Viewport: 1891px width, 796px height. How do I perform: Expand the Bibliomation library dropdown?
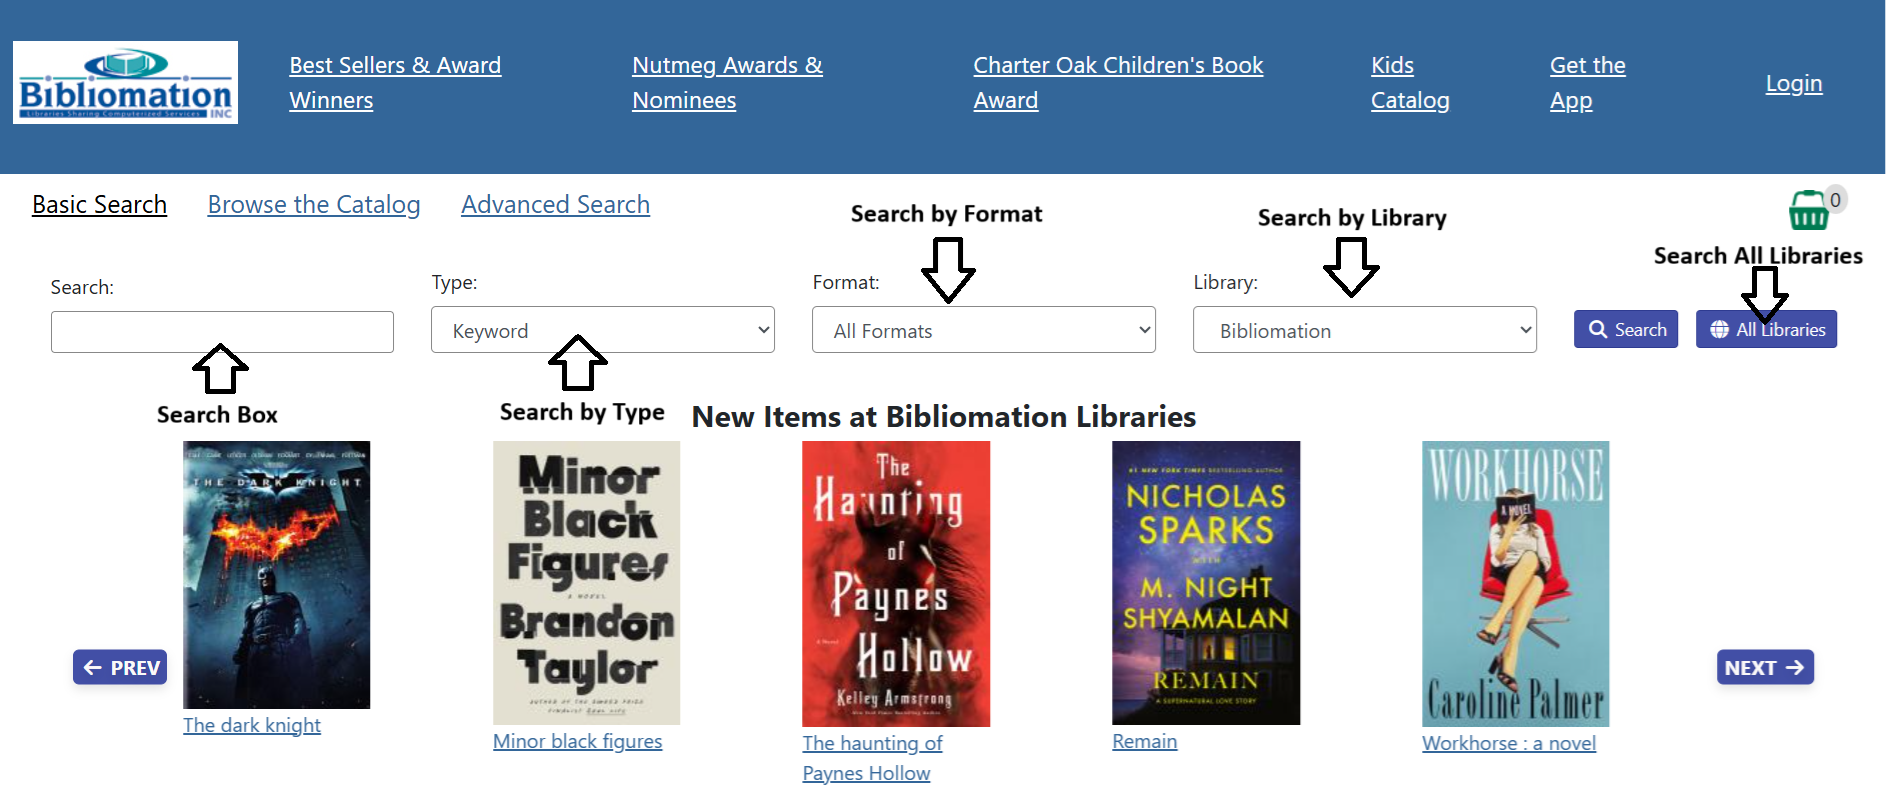click(1364, 330)
